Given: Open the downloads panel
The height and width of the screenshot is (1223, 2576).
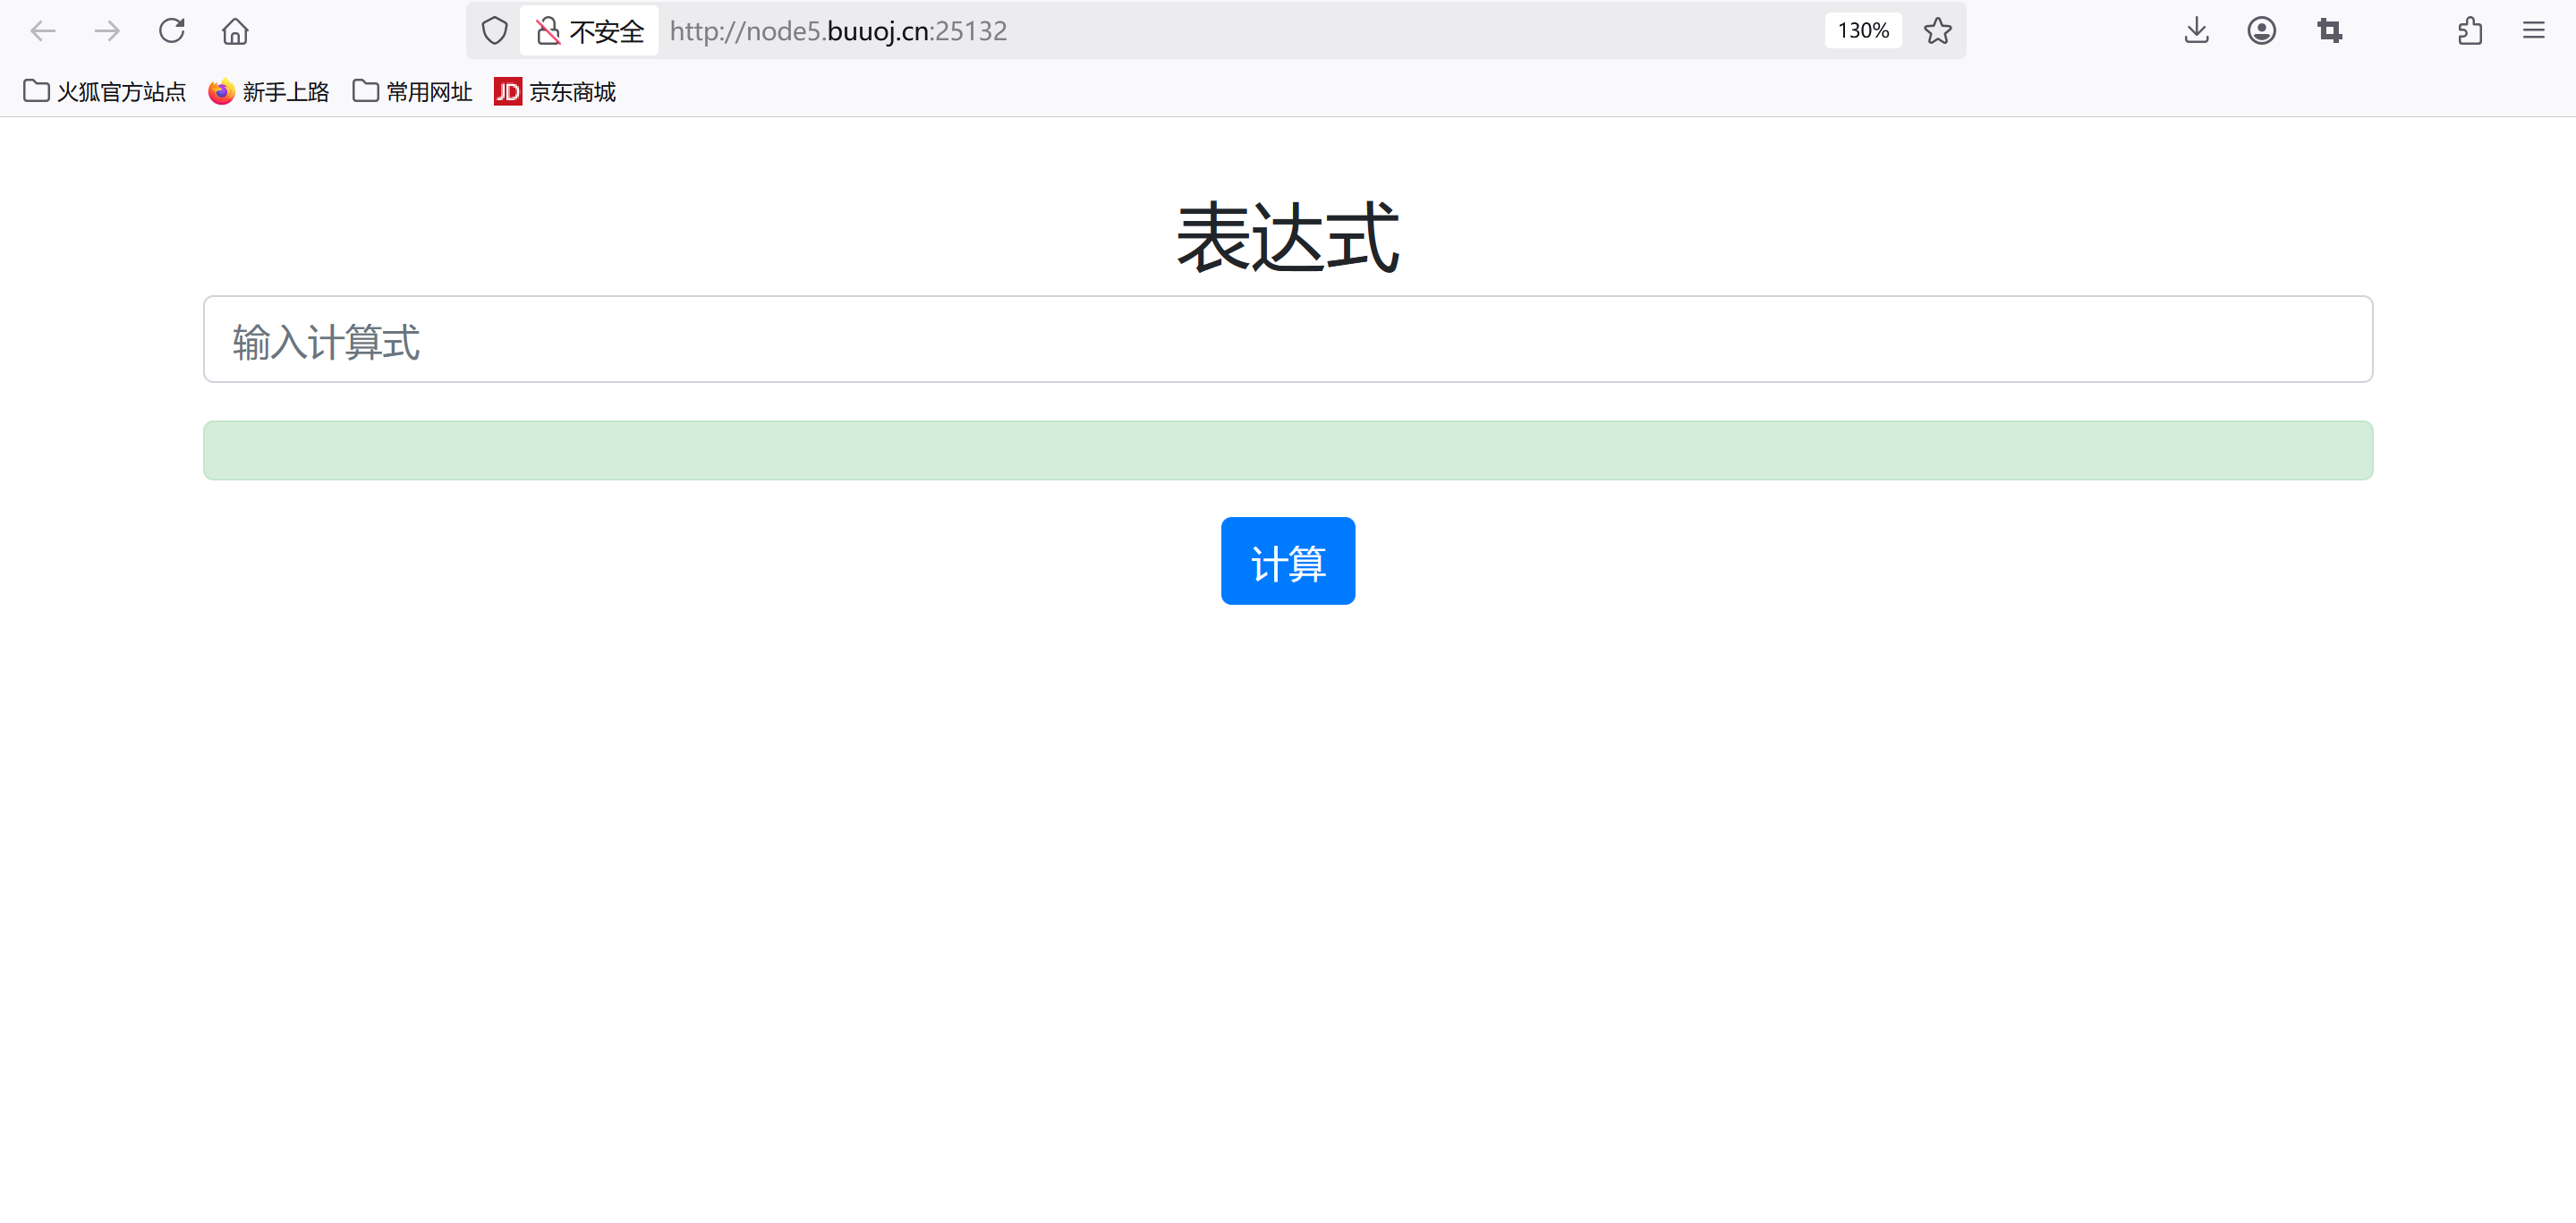Looking at the screenshot, I should 2196,31.
